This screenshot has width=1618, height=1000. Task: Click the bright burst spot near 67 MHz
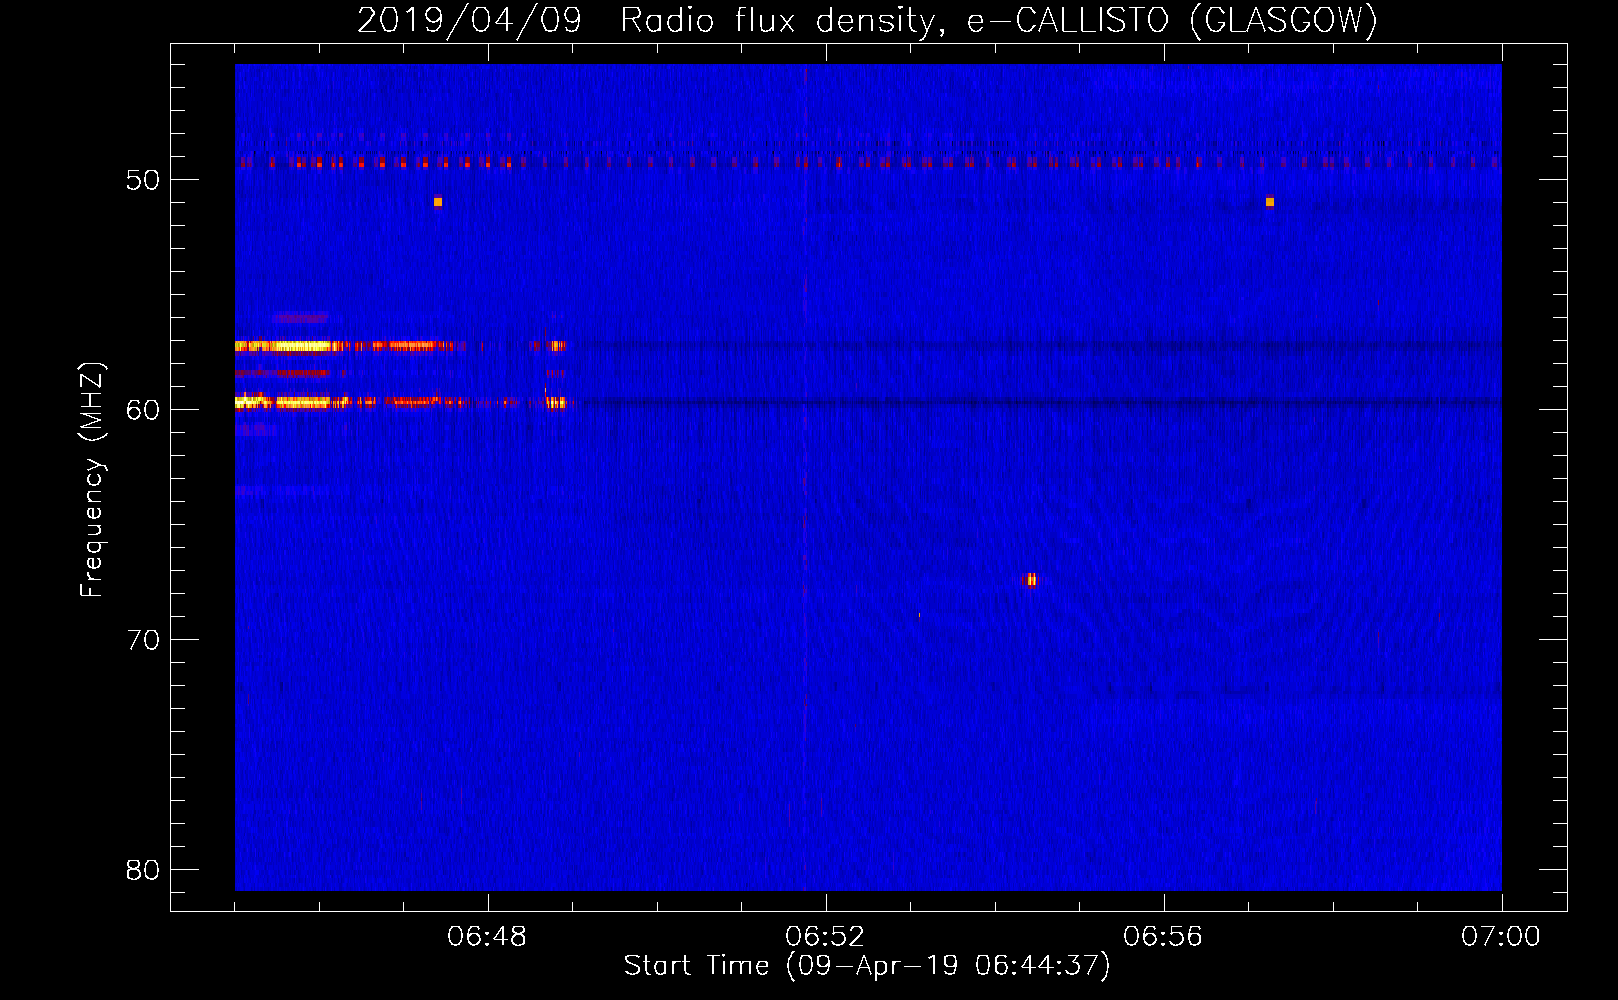[1031, 580]
